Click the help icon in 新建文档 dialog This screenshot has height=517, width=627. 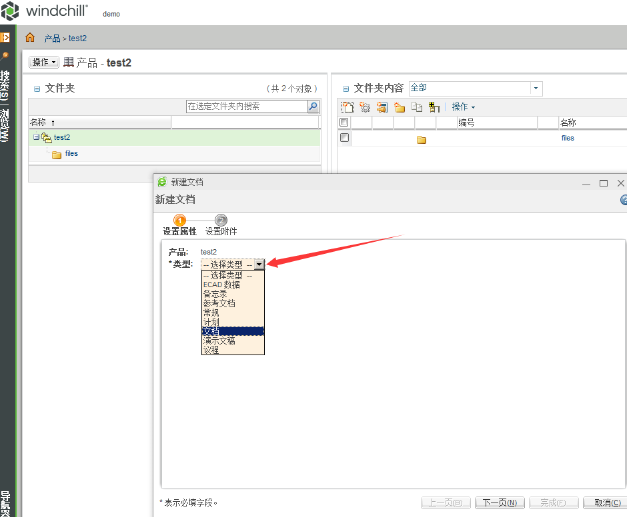pos(622,200)
